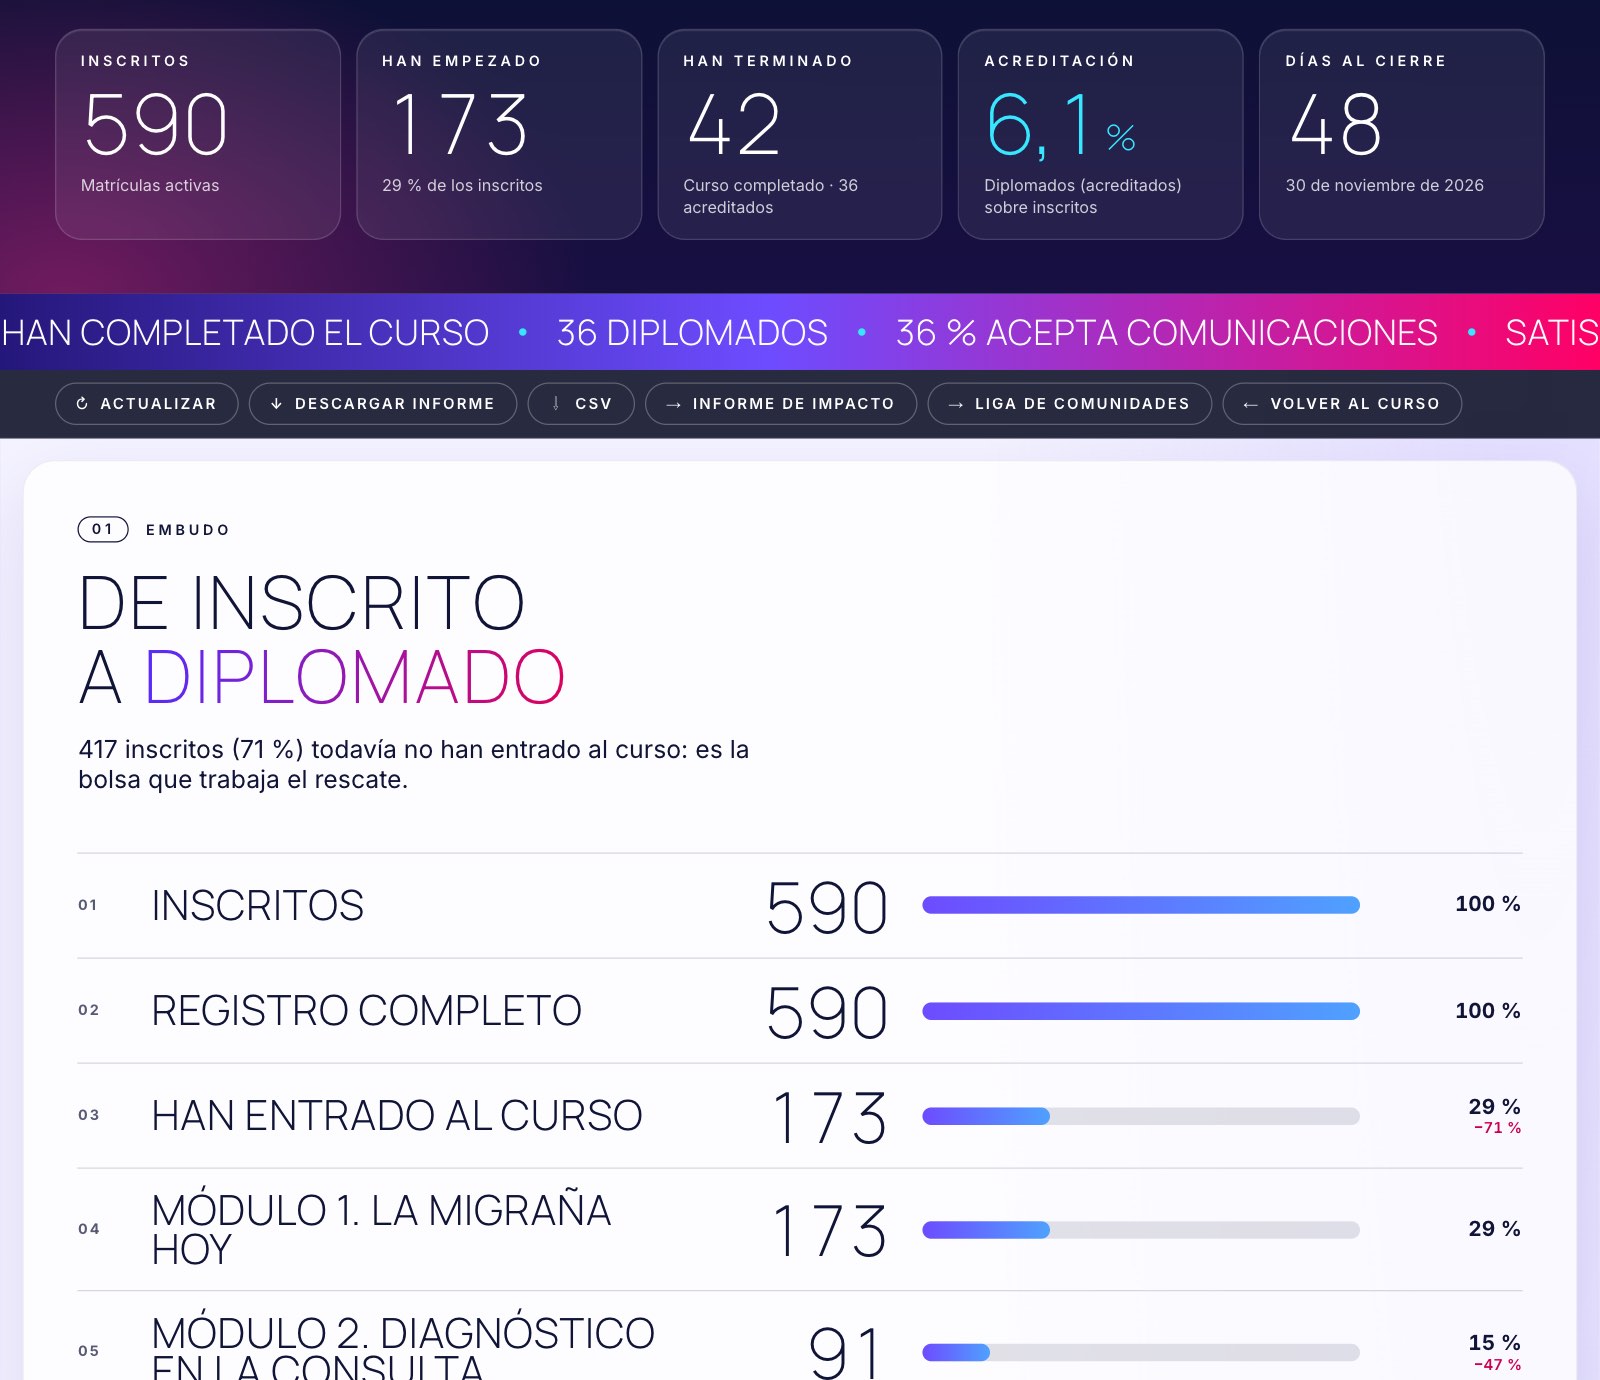
Task: Click the Registro Completo progress bar
Action: [1141, 1011]
